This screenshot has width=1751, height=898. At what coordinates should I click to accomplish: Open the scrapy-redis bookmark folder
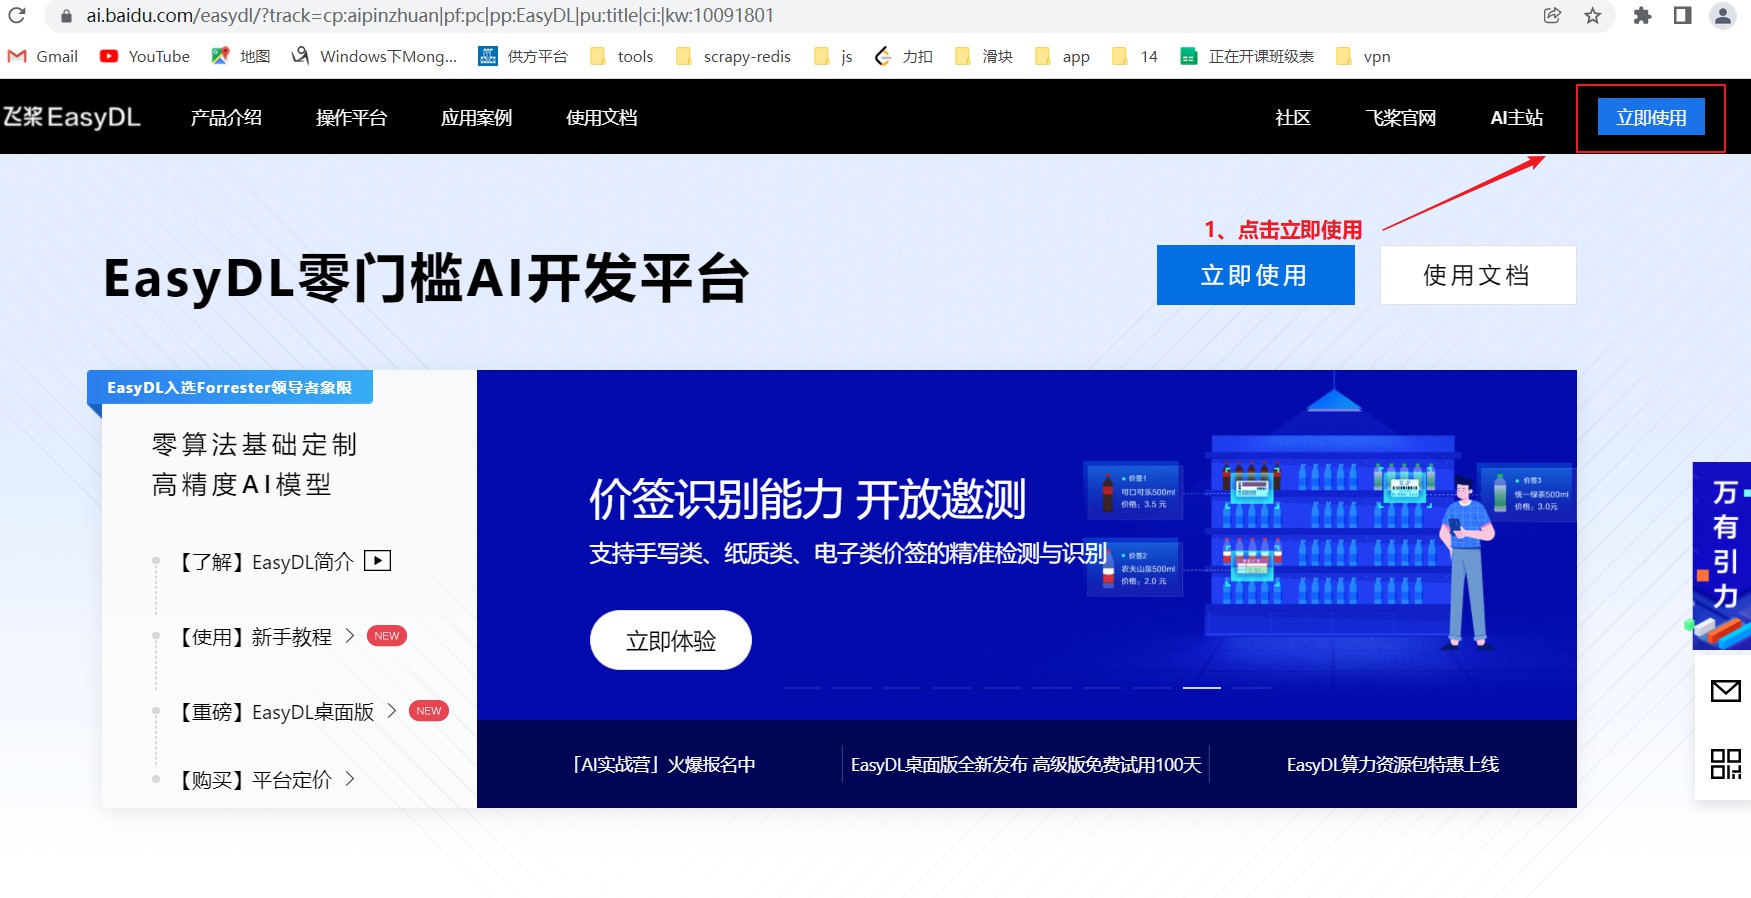(733, 56)
